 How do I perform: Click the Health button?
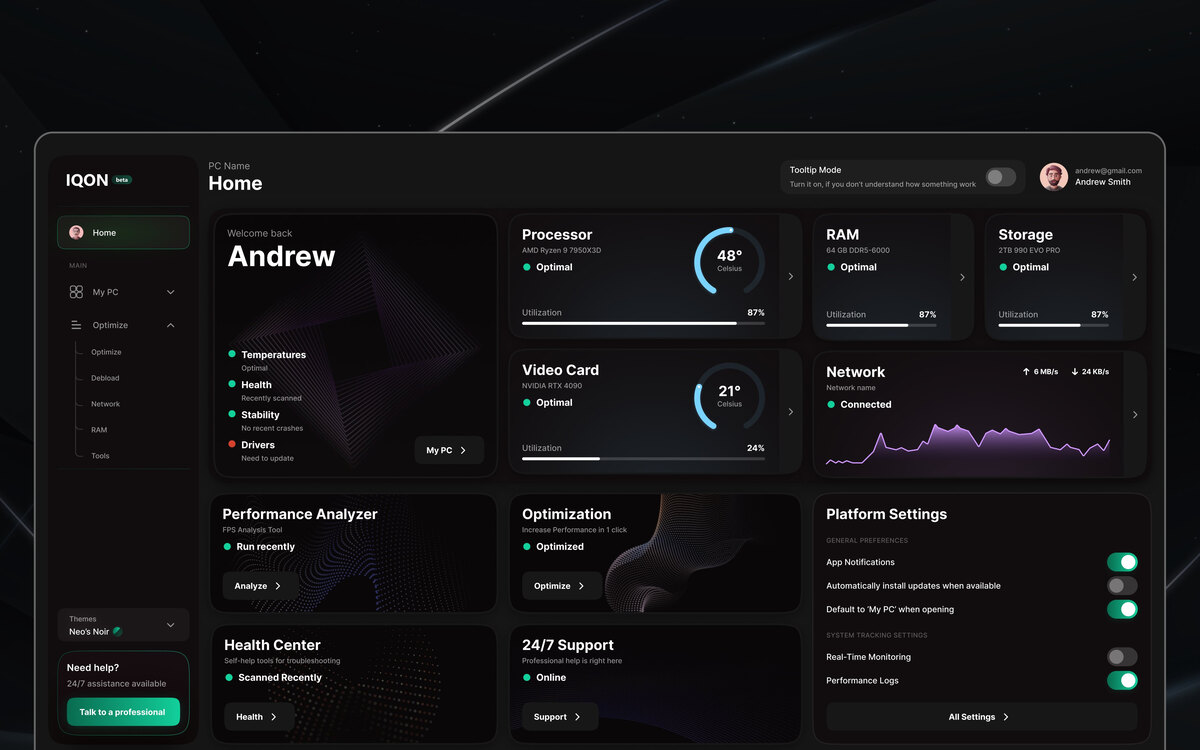259,716
